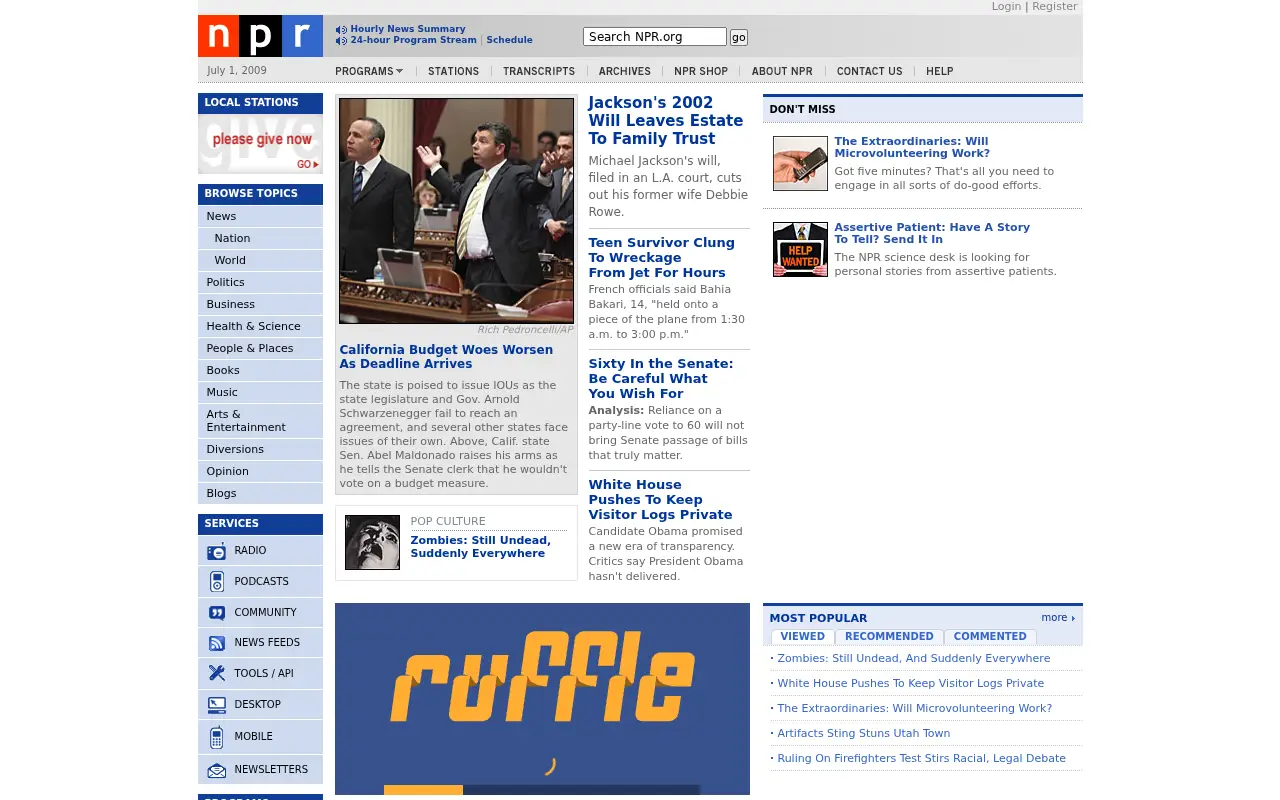Click the NPR logo
This screenshot has height=800, width=1280.
click(x=260, y=36)
